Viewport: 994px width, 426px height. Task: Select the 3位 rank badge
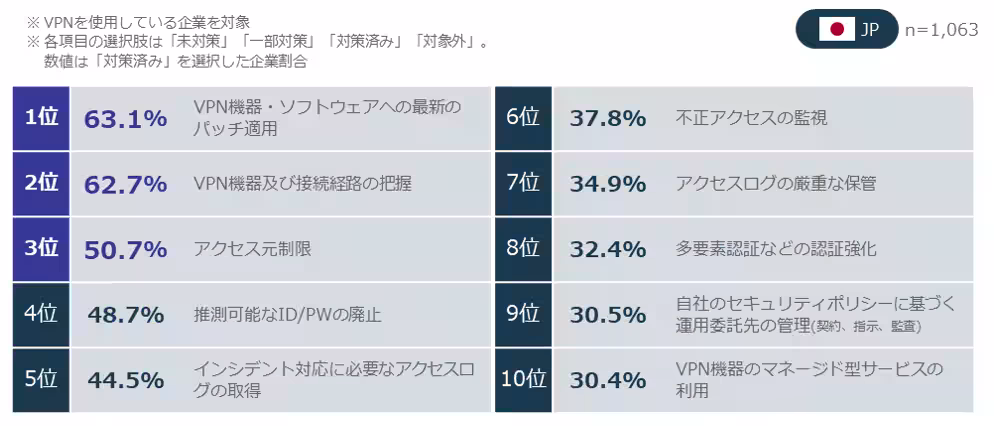[41, 249]
